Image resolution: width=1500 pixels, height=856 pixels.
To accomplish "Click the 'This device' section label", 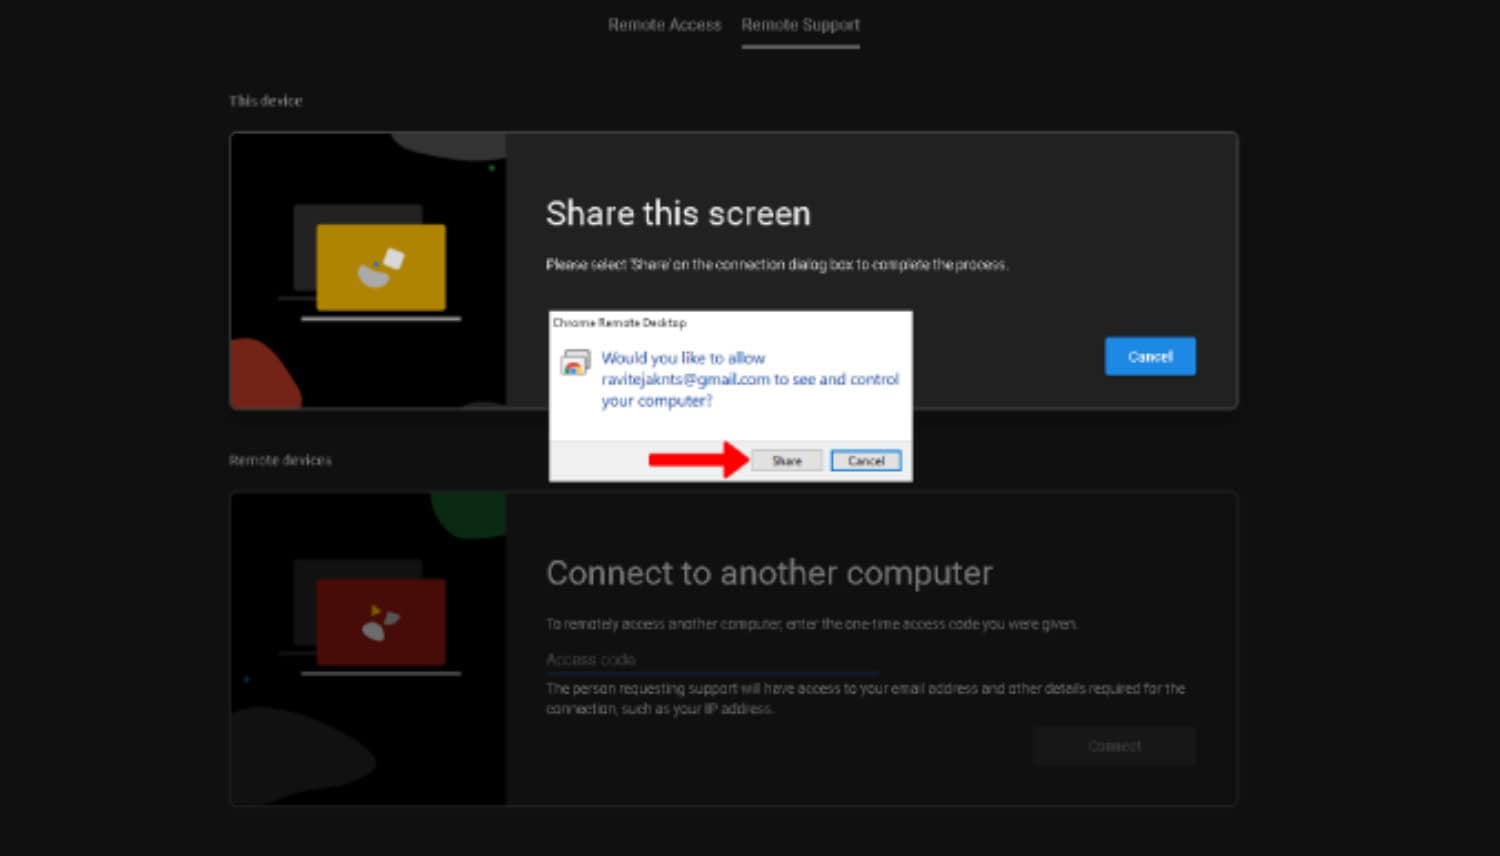I will 265,101.
